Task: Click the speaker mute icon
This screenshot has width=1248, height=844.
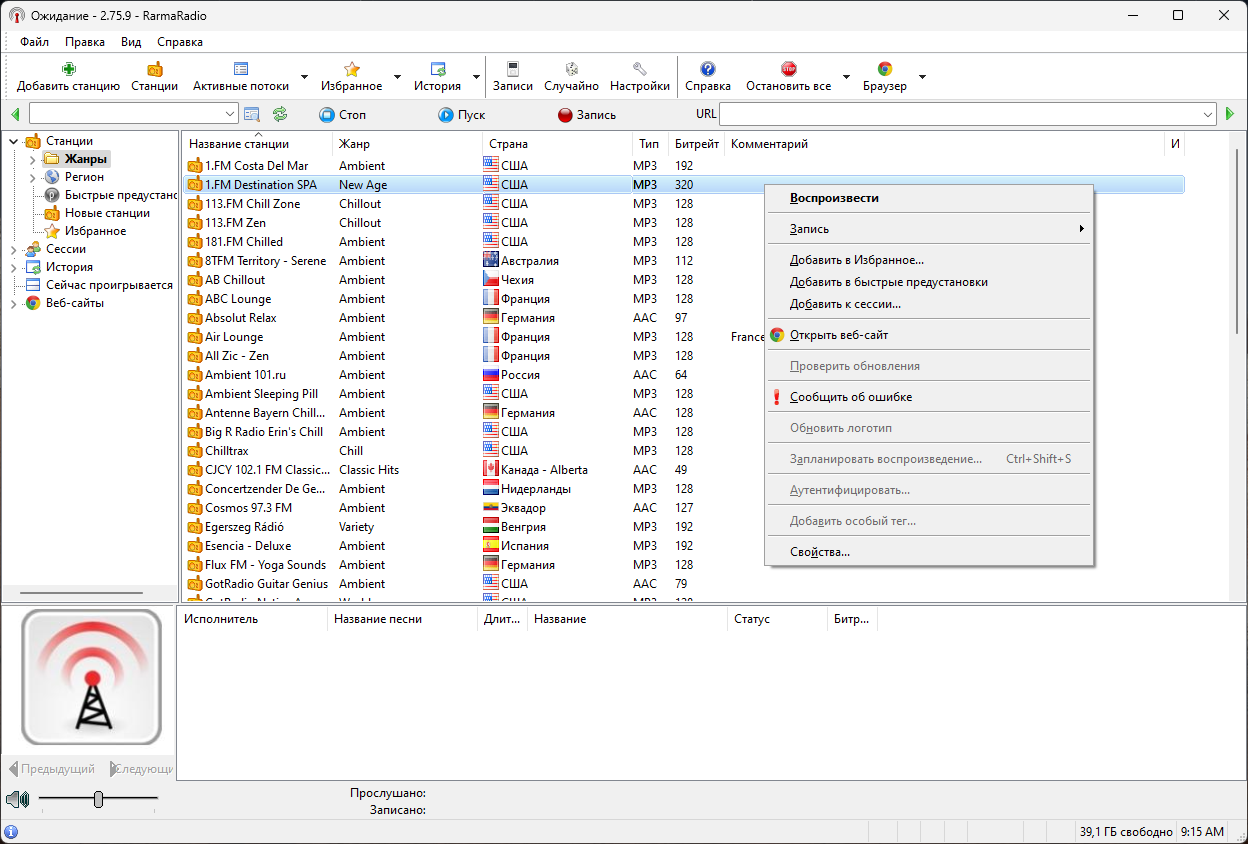Action: [x=17, y=799]
